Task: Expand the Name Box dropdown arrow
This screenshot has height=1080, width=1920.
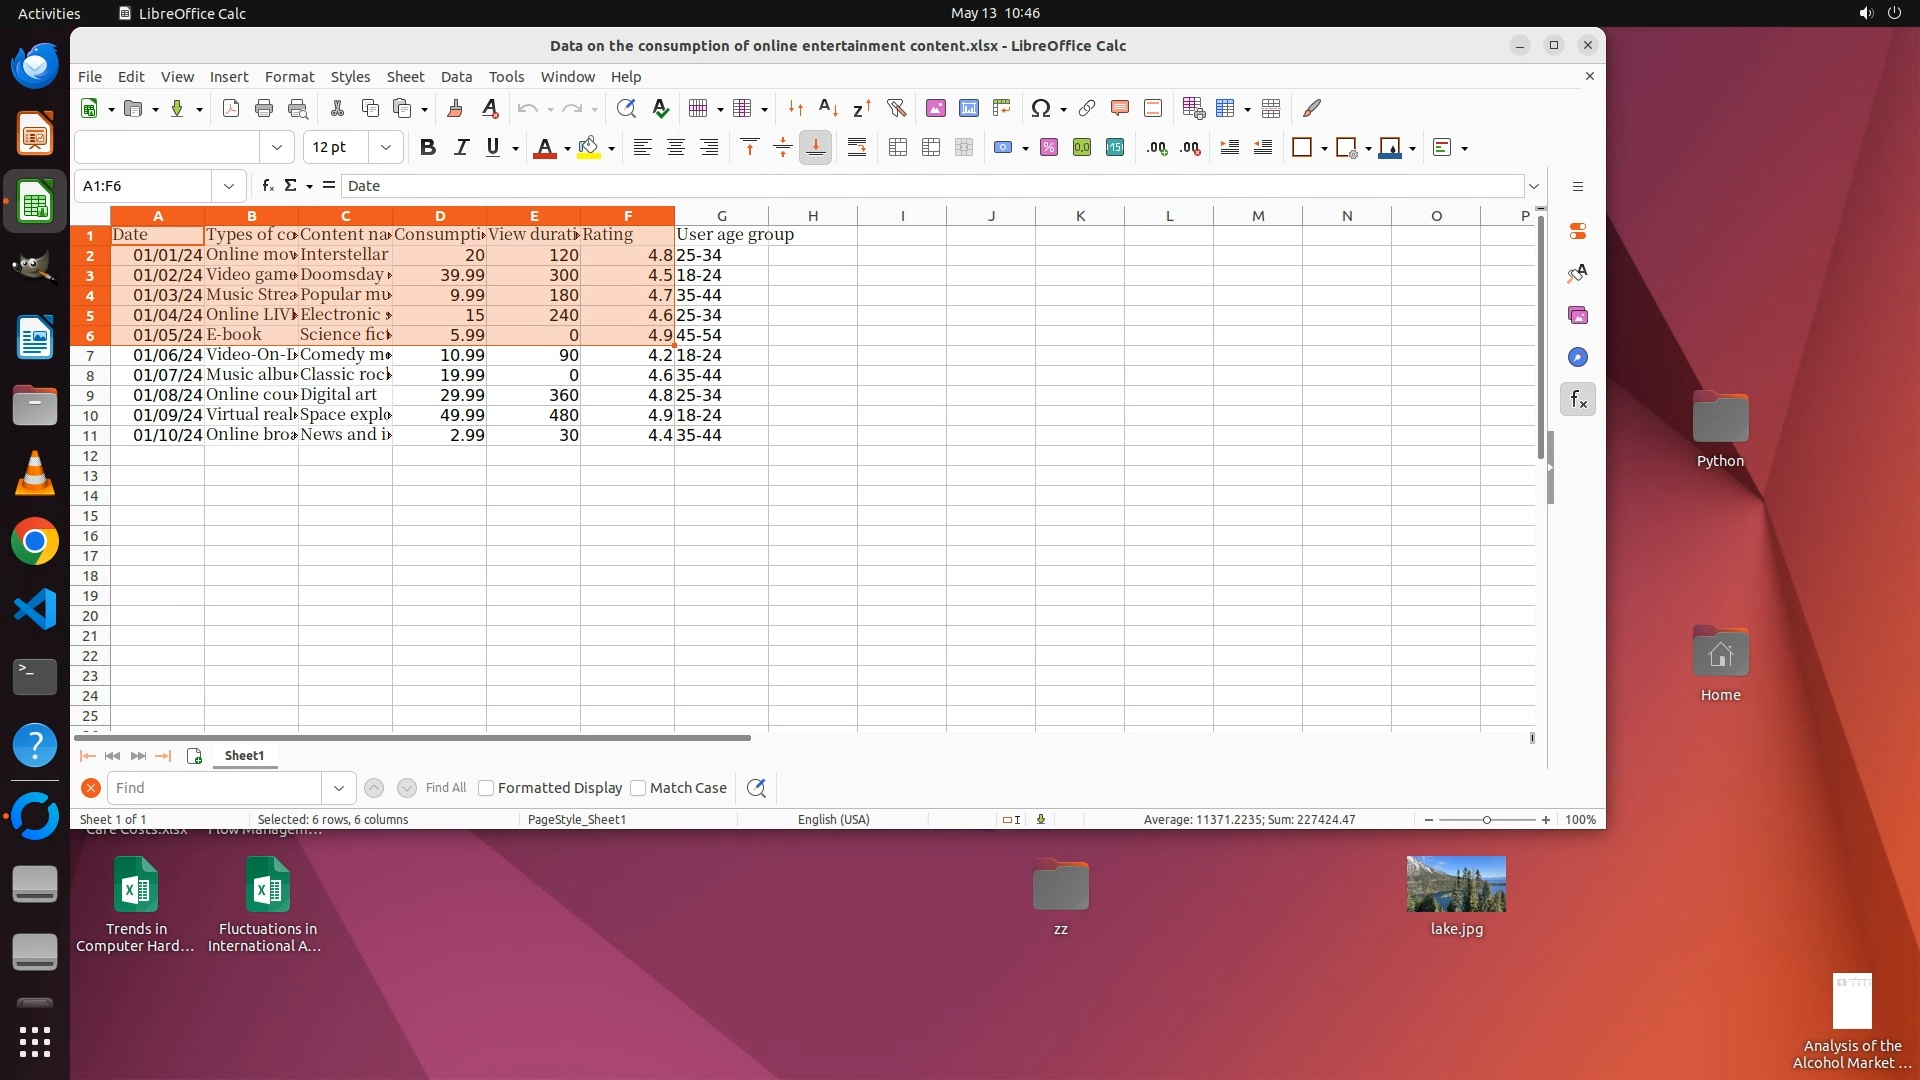Action: click(229, 186)
